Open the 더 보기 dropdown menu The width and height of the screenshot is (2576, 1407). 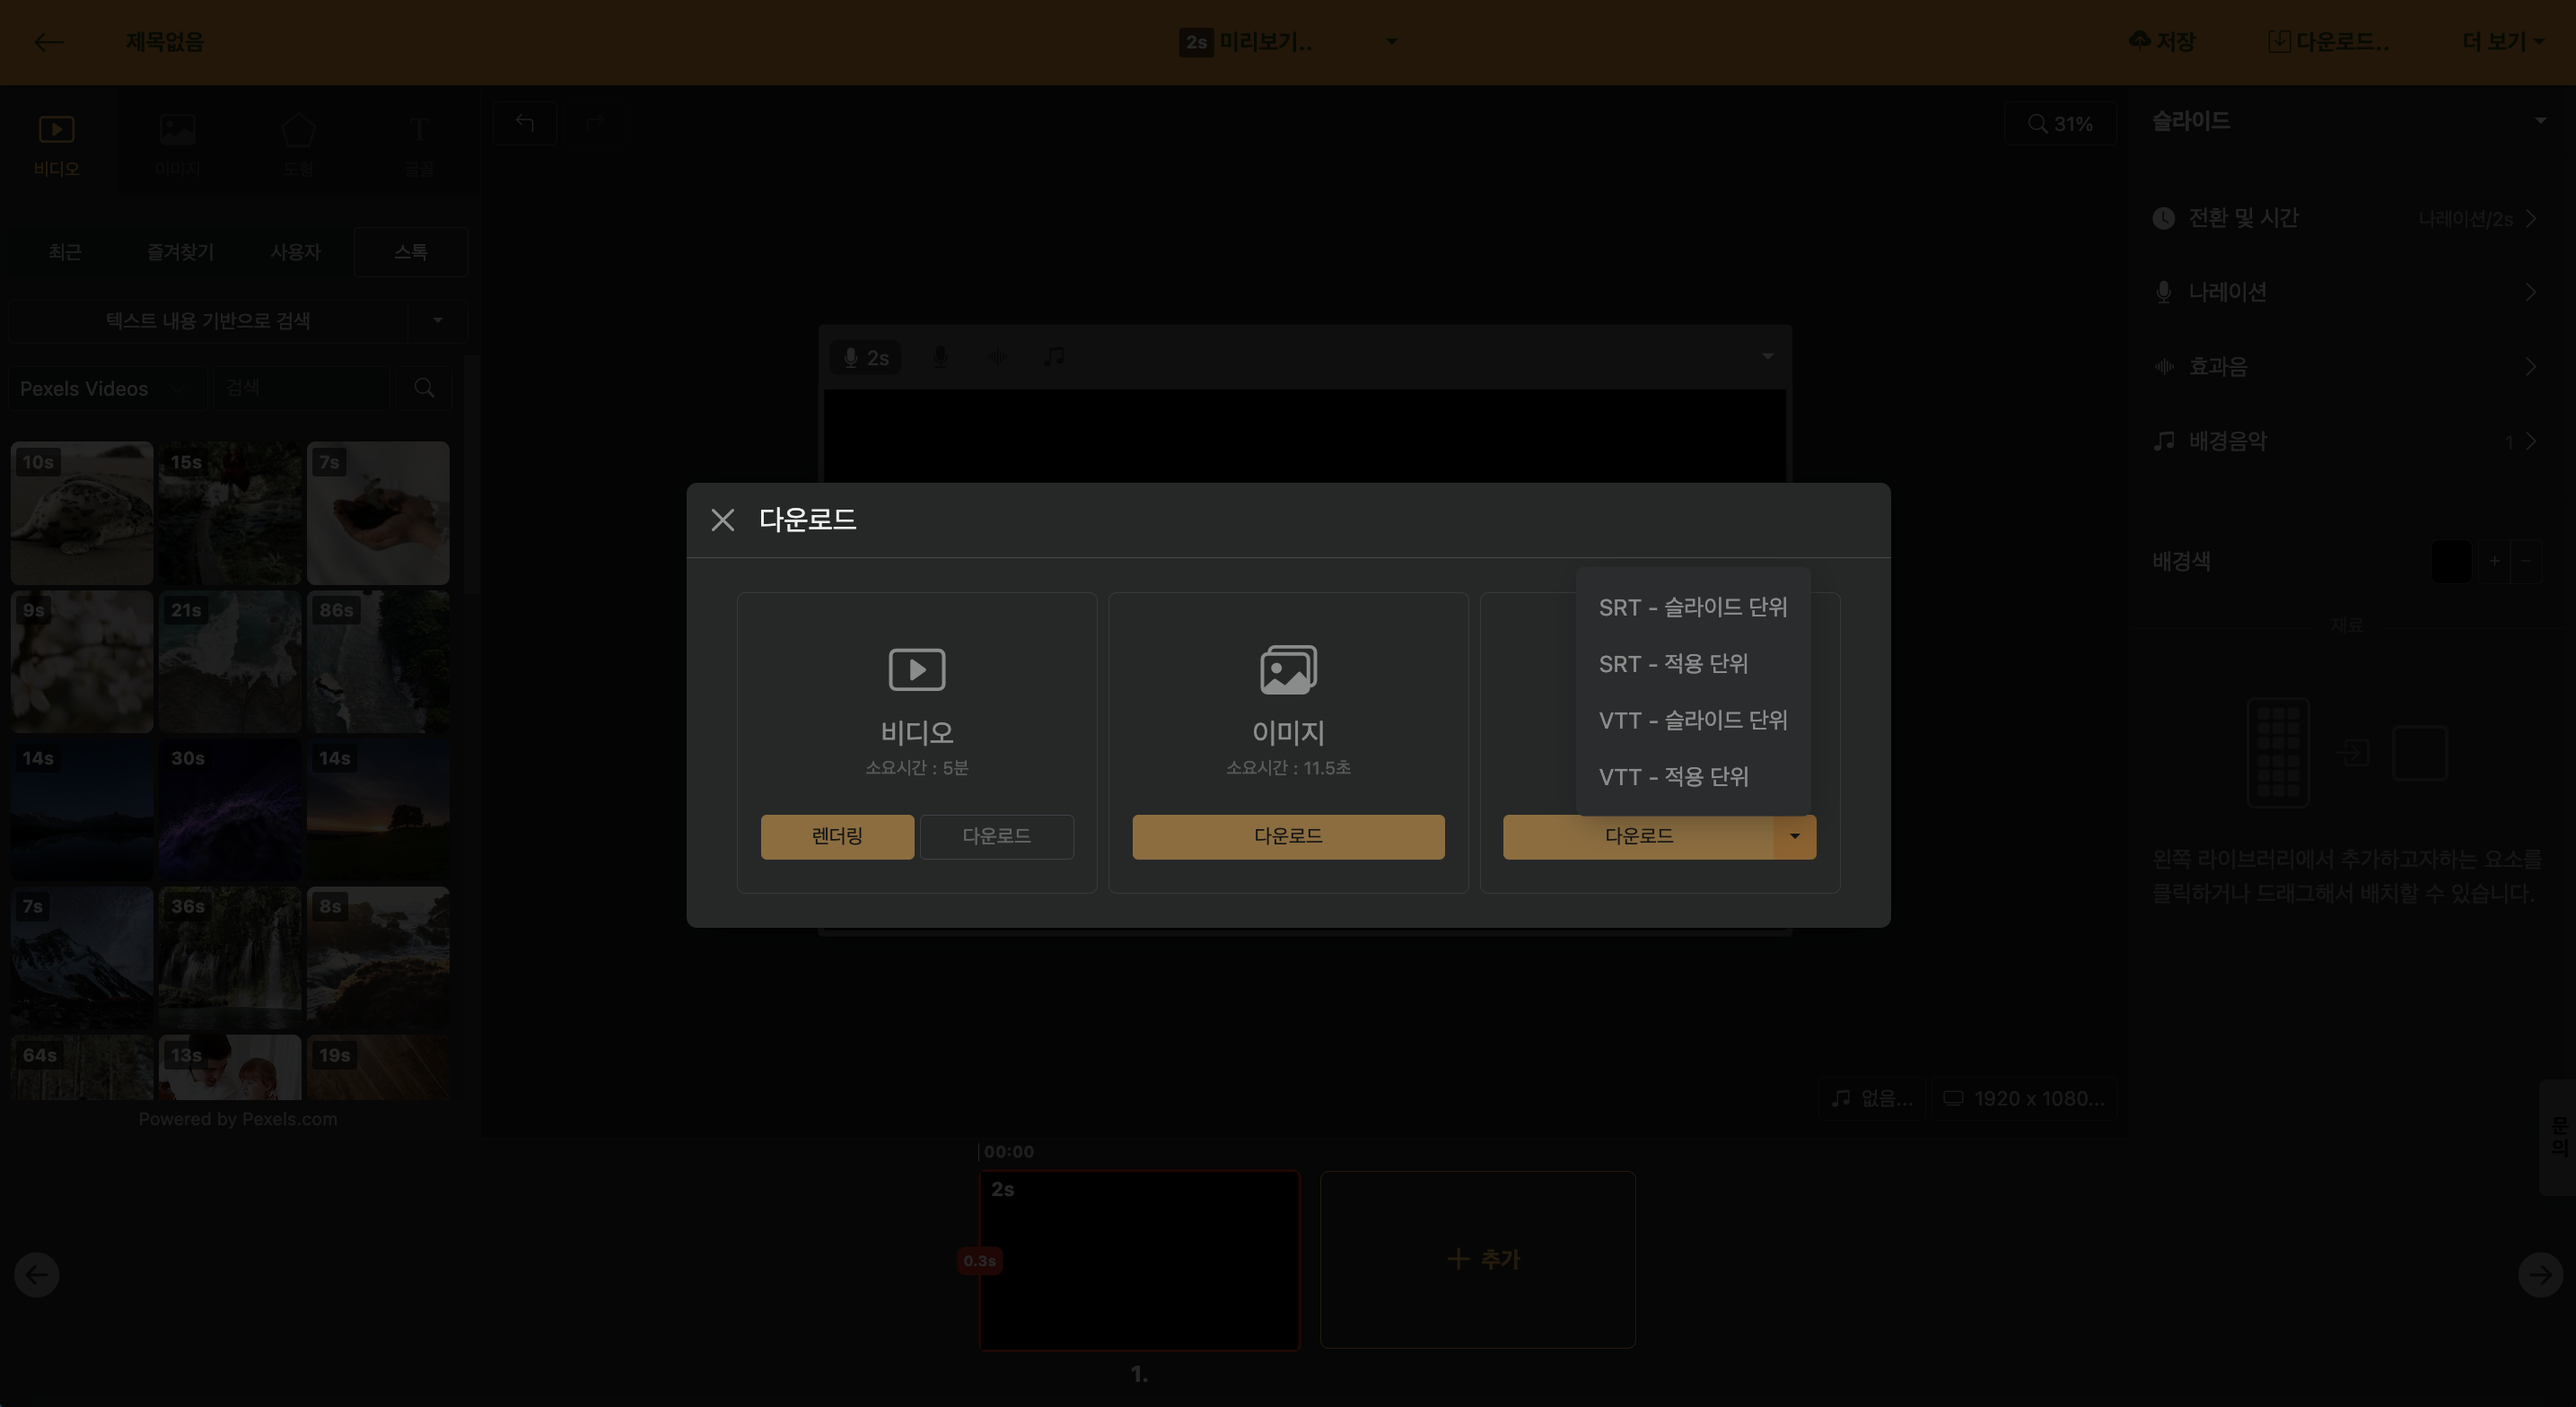tap(2502, 42)
